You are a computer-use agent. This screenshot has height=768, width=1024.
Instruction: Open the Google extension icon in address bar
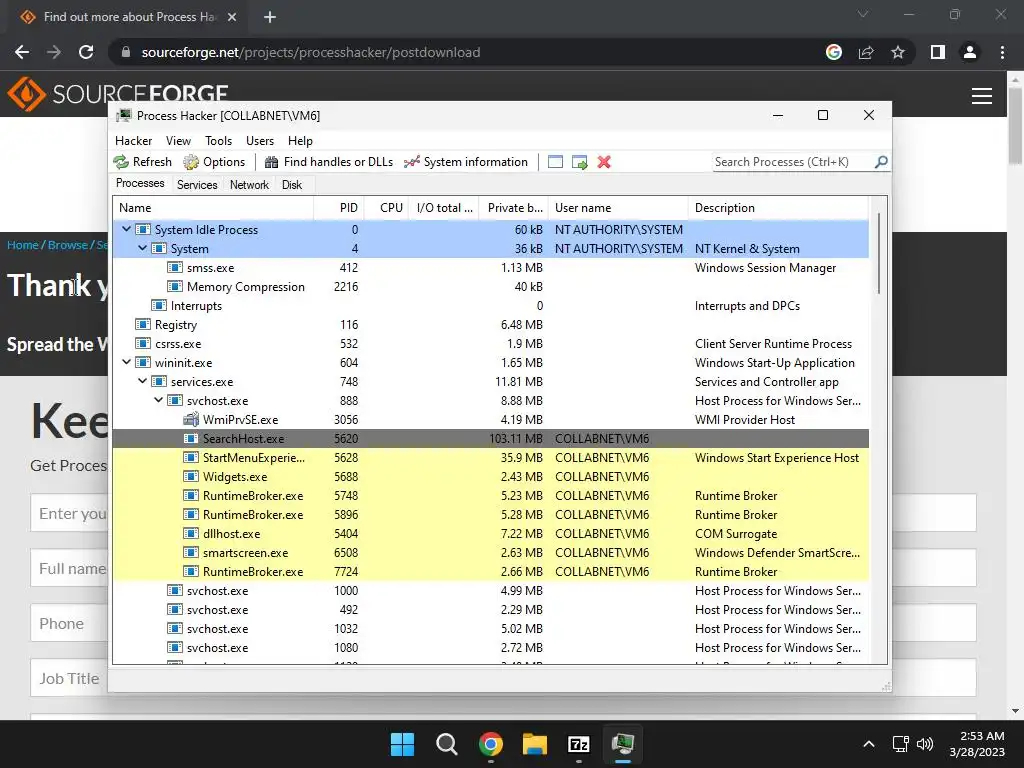point(834,52)
